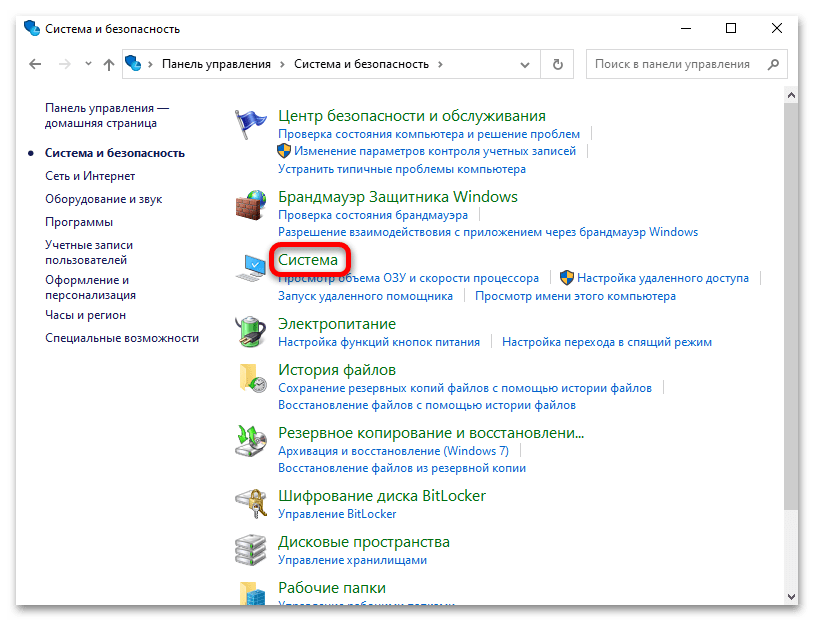
Task: Click Восстановление файлов из резервной копии
Action: (402, 468)
